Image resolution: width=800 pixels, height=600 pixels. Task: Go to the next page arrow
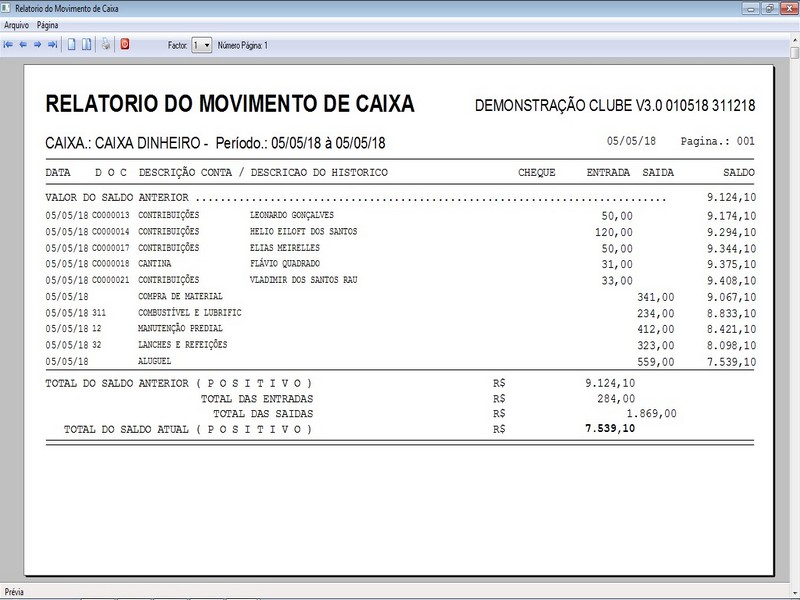pyautogui.click(x=37, y=45)
